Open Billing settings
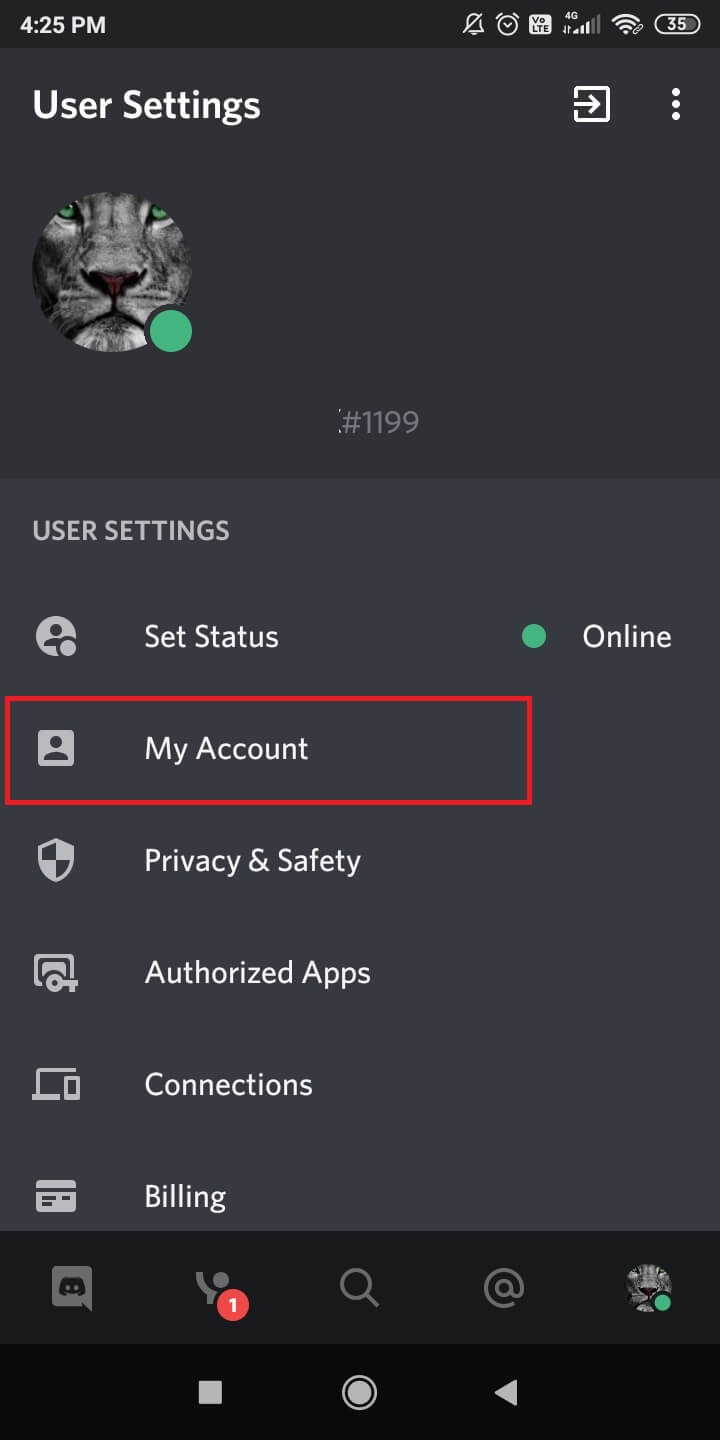Image resolution: width=720 pixels, height=1440 pixels. 360,1196
